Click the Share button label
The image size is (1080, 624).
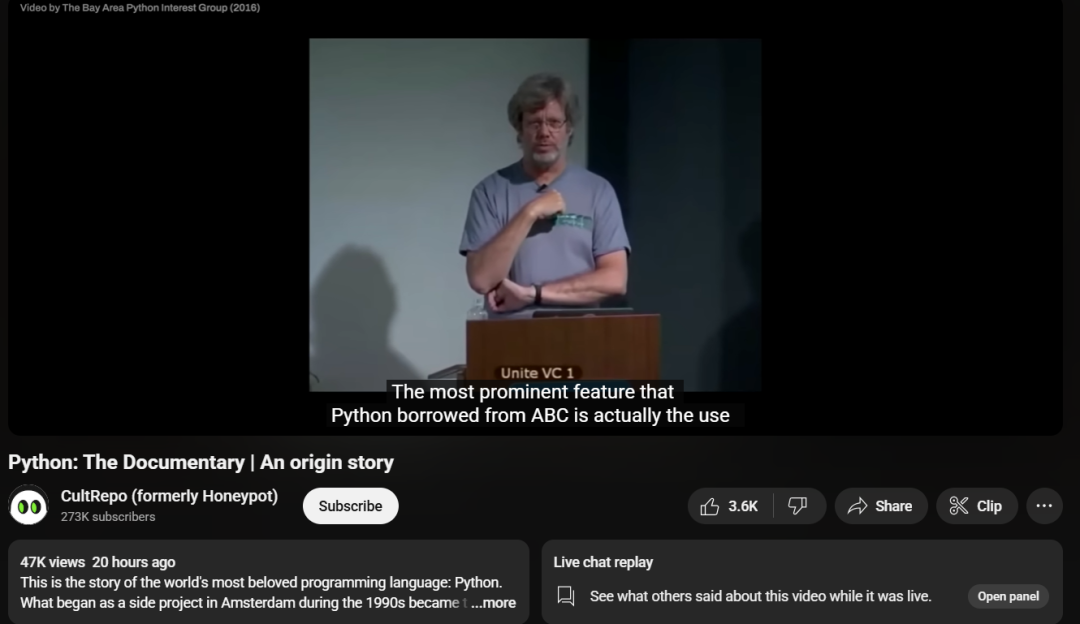(893, 506)
